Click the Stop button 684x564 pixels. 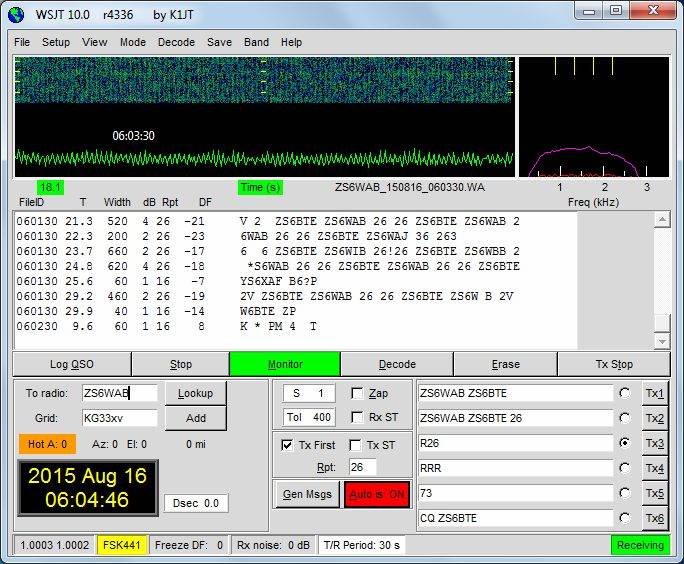[x=181, y=364]
